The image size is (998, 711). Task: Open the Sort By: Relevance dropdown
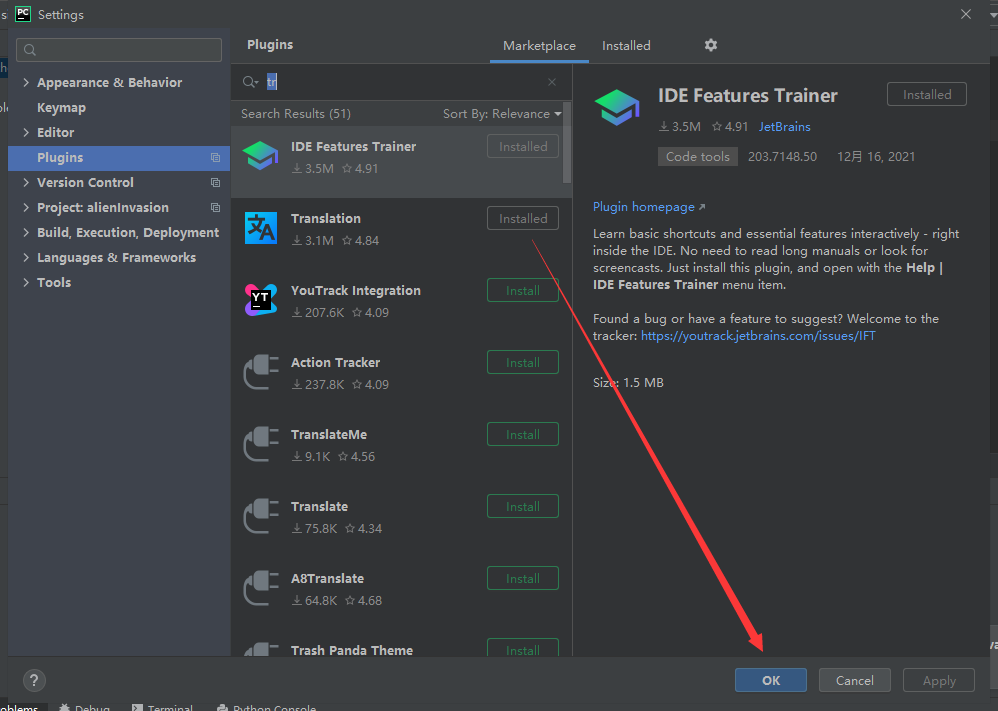point(502,114)
